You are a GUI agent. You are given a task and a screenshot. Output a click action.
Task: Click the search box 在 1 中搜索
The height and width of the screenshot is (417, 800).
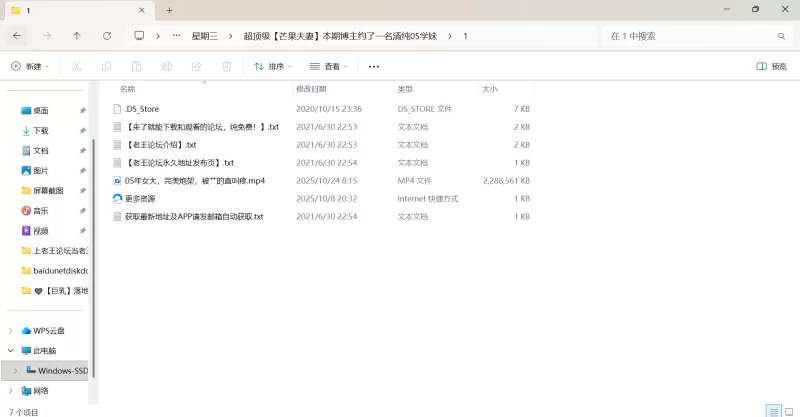[x=696, y=36]
